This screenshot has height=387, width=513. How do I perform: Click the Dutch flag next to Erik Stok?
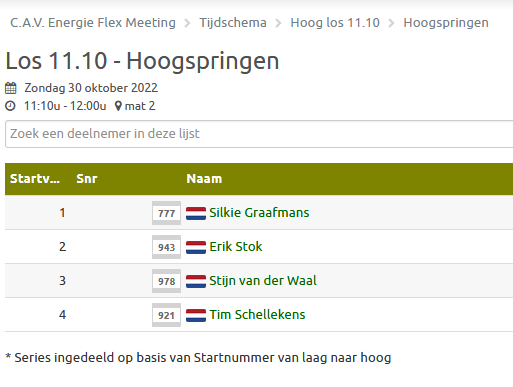pyautogui.click(x=196, y=247)
